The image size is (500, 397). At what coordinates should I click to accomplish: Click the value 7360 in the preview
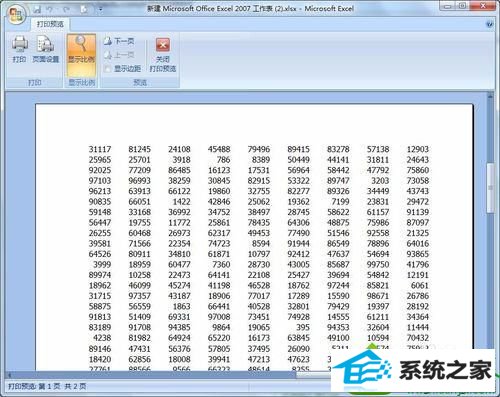pos(221,265)
